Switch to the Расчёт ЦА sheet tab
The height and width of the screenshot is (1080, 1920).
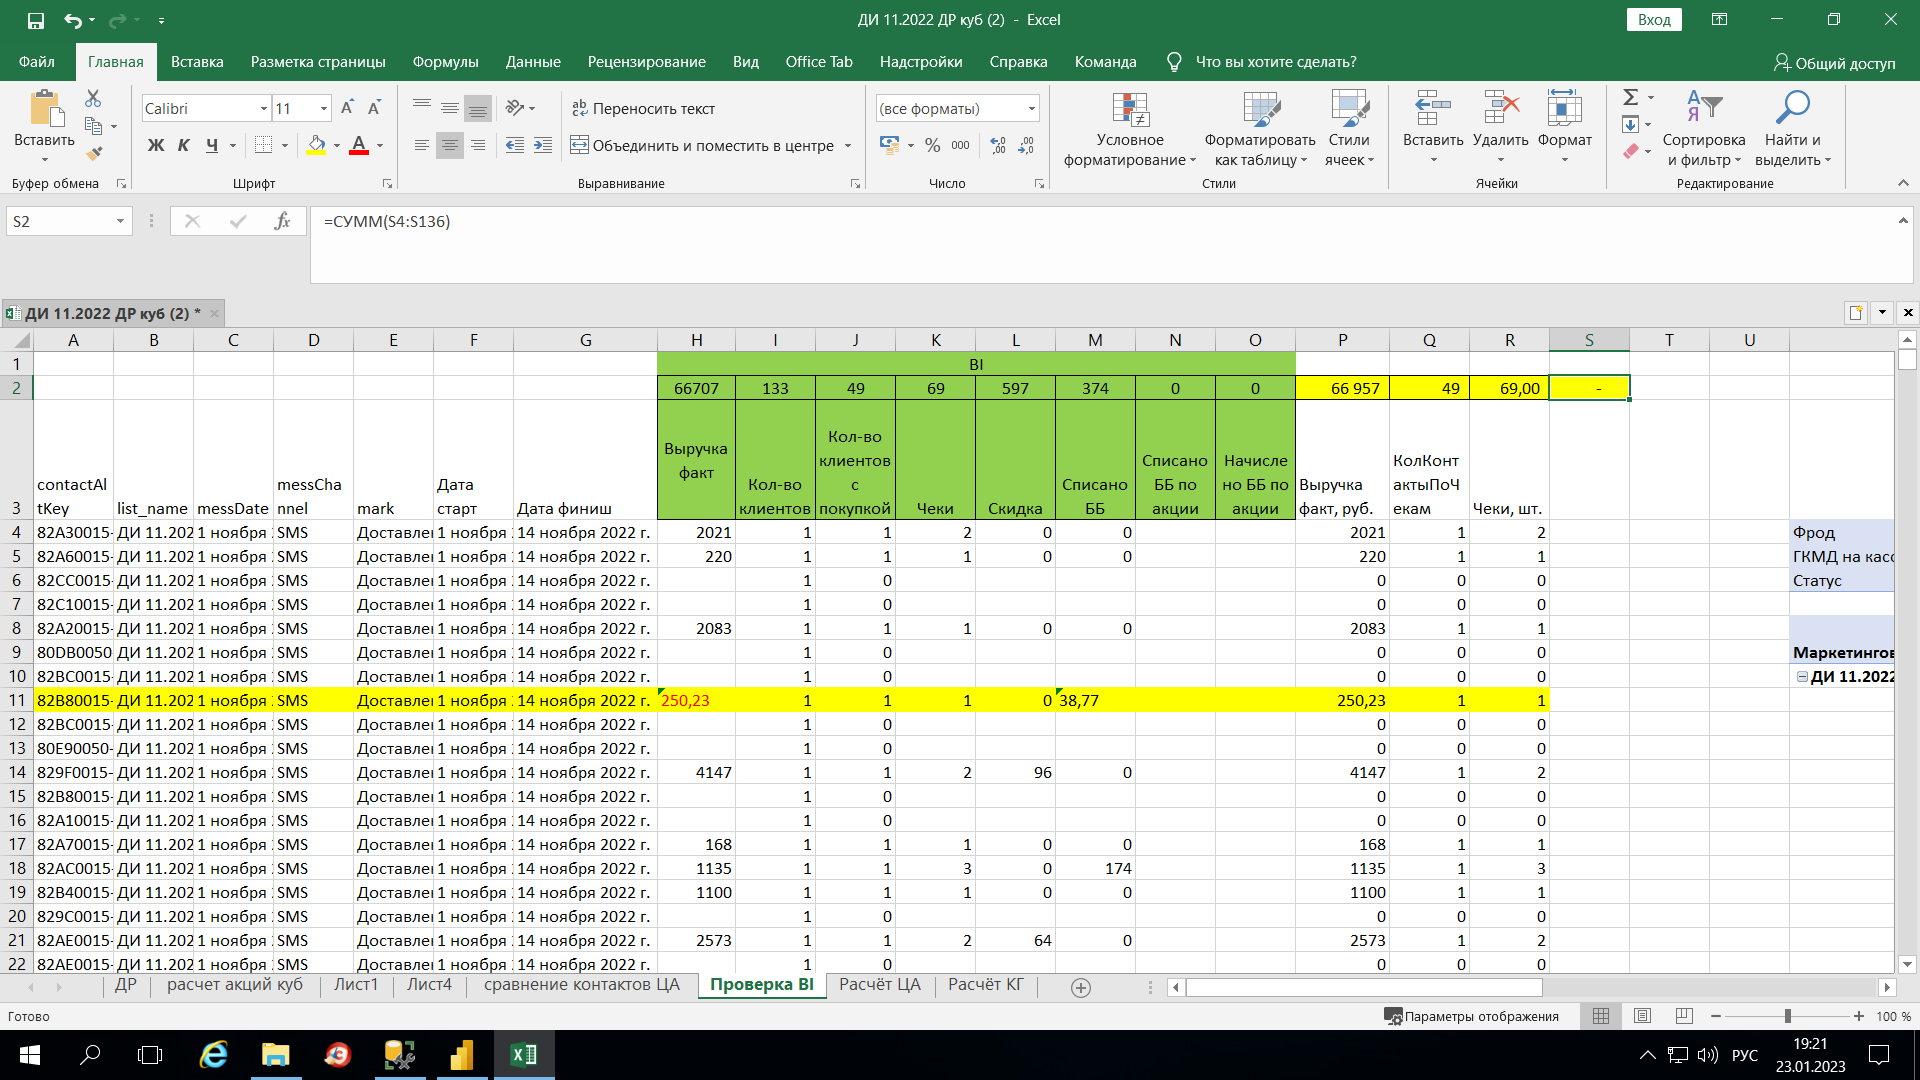(x=879, y=985)
